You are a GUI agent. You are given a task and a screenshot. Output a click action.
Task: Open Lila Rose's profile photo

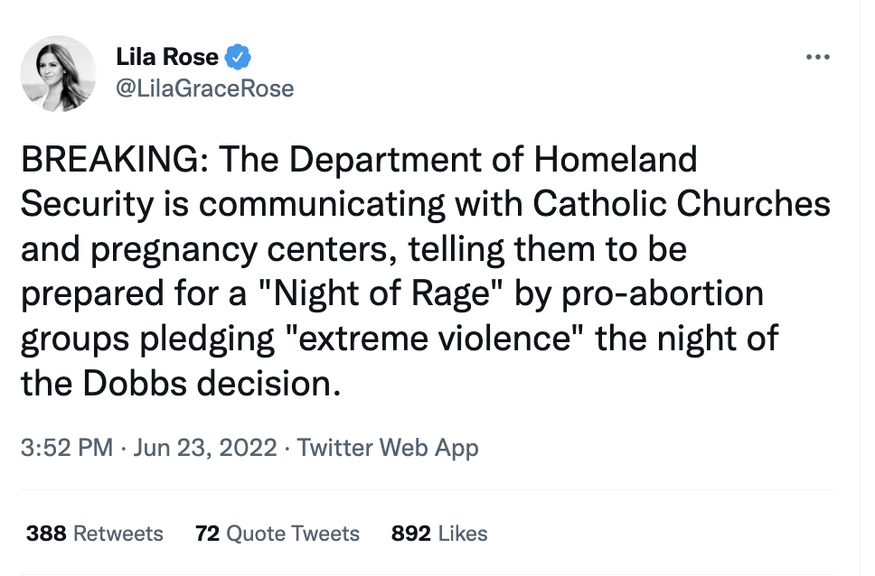click(58, 74)
